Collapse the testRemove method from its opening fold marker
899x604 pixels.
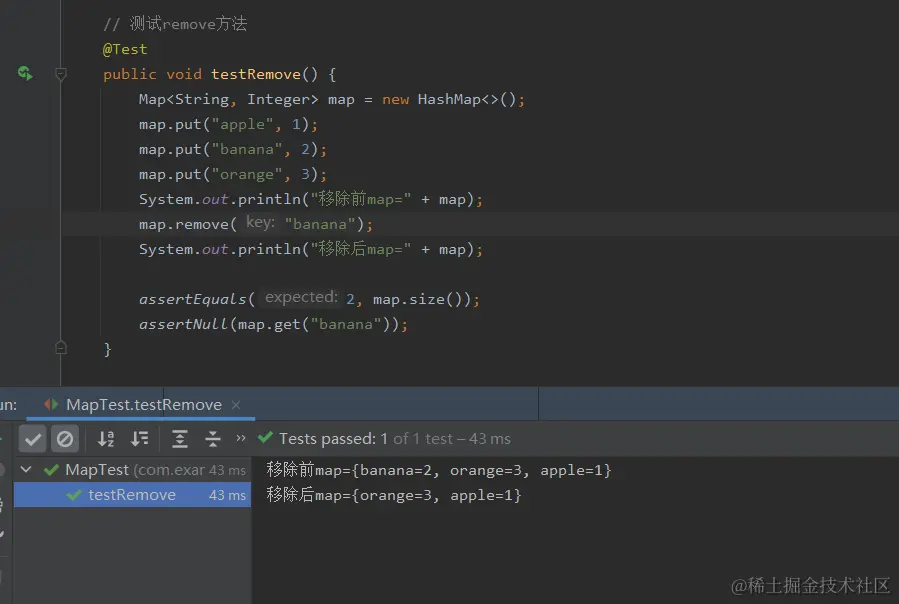coord(61,73)
